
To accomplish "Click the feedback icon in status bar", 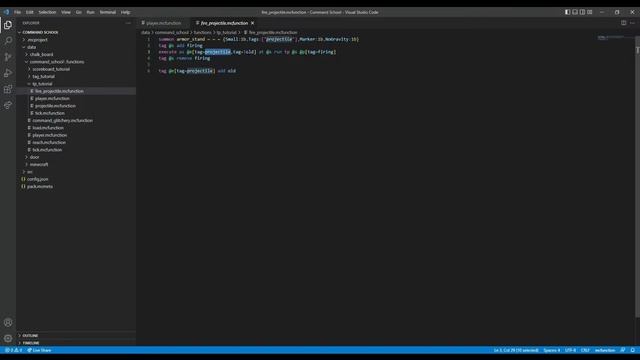I will click(622, 350).
